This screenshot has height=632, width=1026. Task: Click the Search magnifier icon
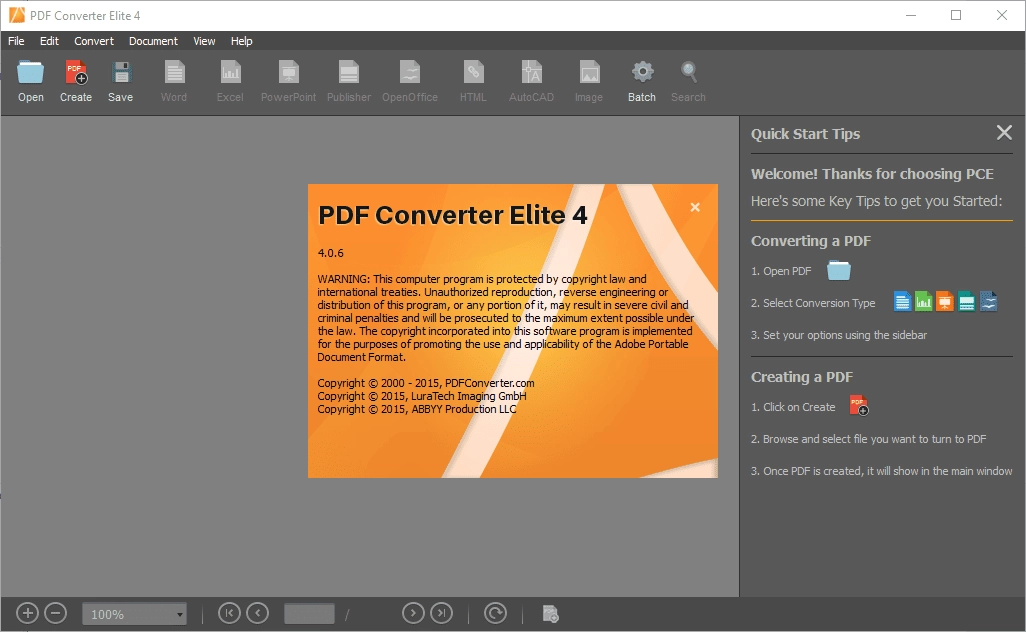(x=688, y=72)
